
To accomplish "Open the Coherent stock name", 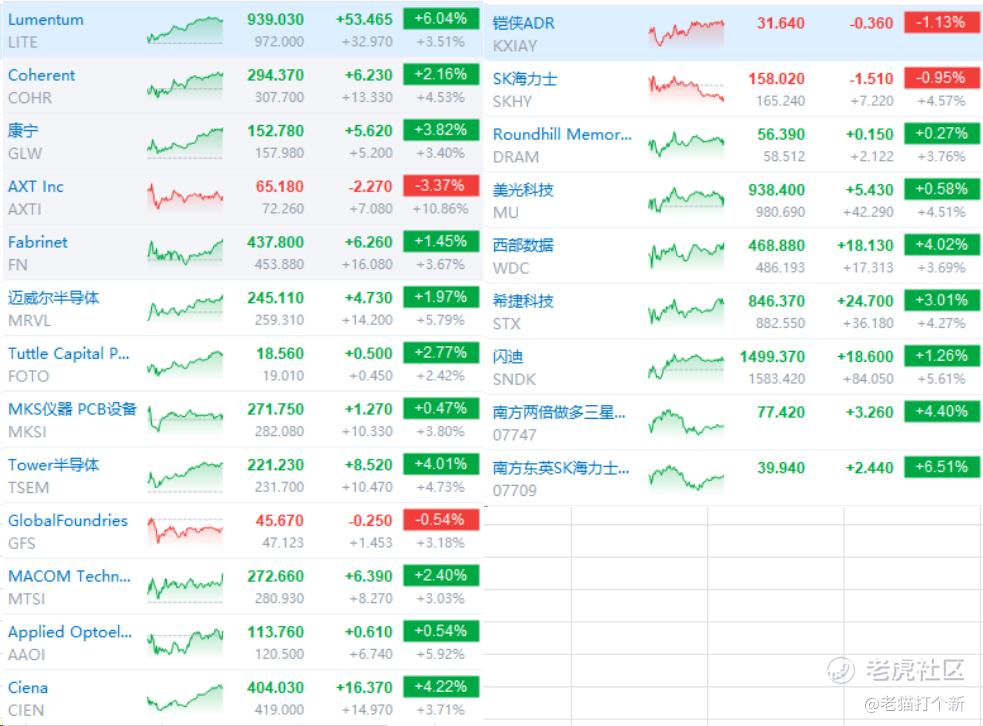I will click(x=41, y=75).
